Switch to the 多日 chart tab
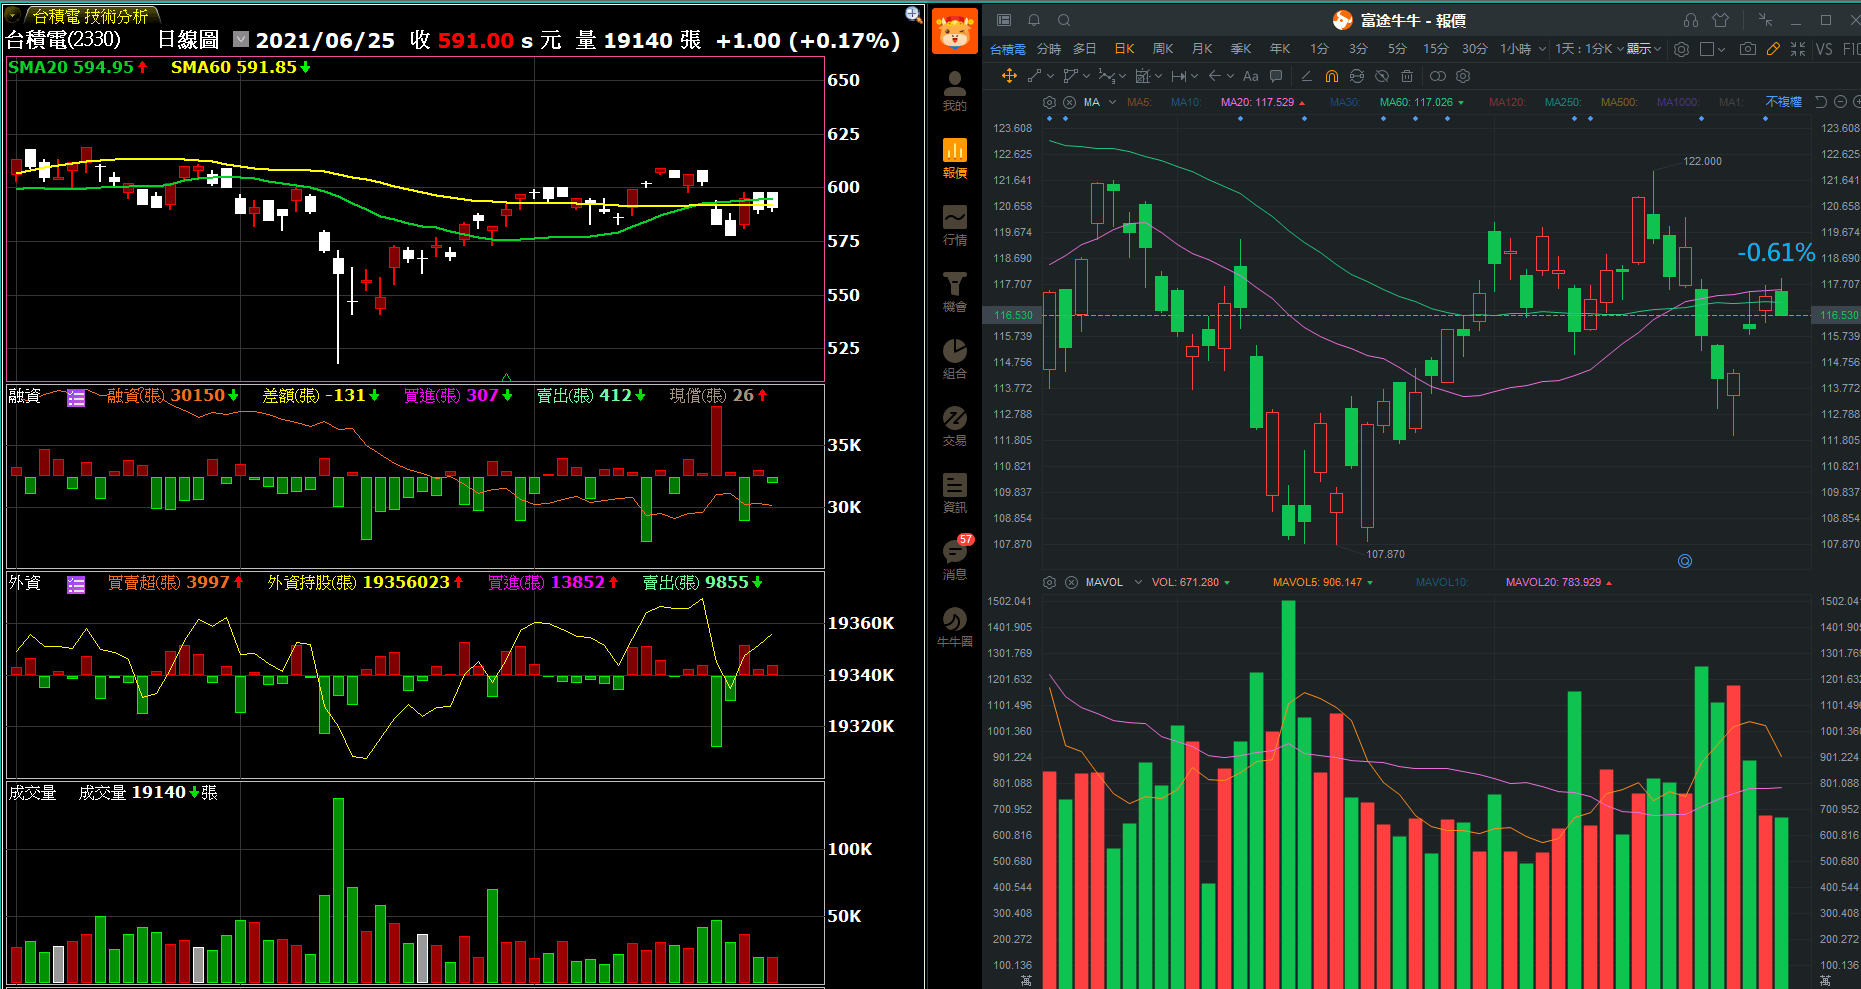This screenshot has width=1861, height=989. pyautogui.click(x=1085, y=48)
